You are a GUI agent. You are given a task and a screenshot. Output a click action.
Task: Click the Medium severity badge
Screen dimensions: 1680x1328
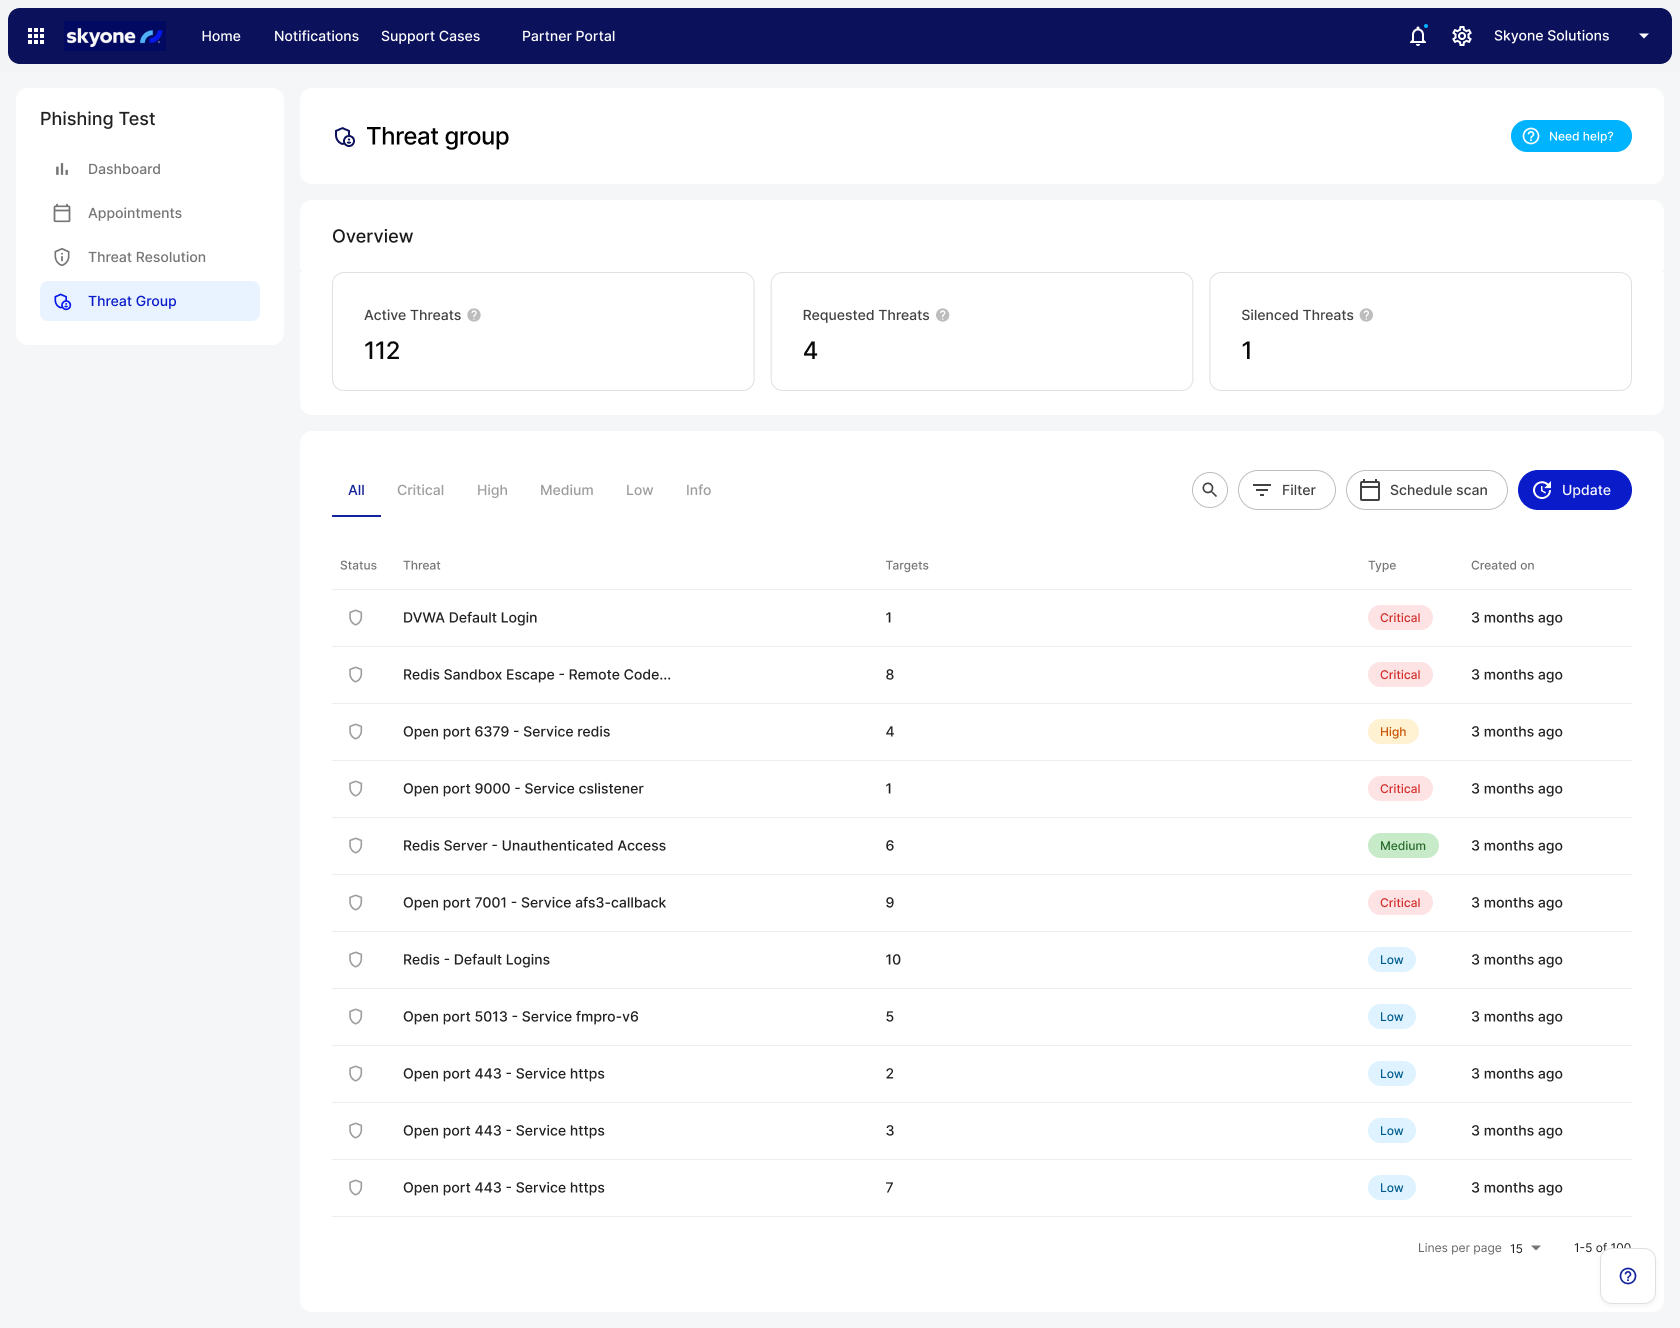pyautogui.click(x=1402, y=846)
